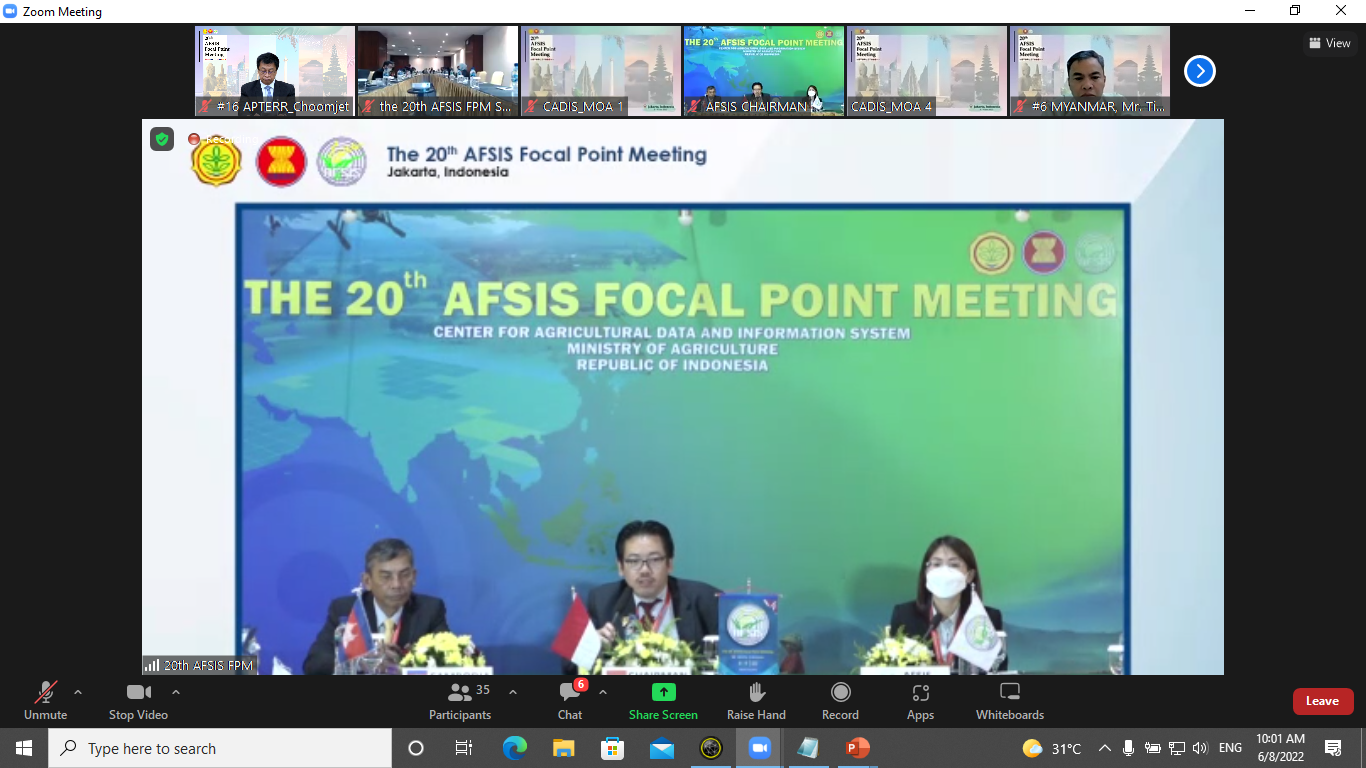Open Chat with 6 unread messages
Viewport: 1366px width, 768px height.
click(x=570, y=700)
